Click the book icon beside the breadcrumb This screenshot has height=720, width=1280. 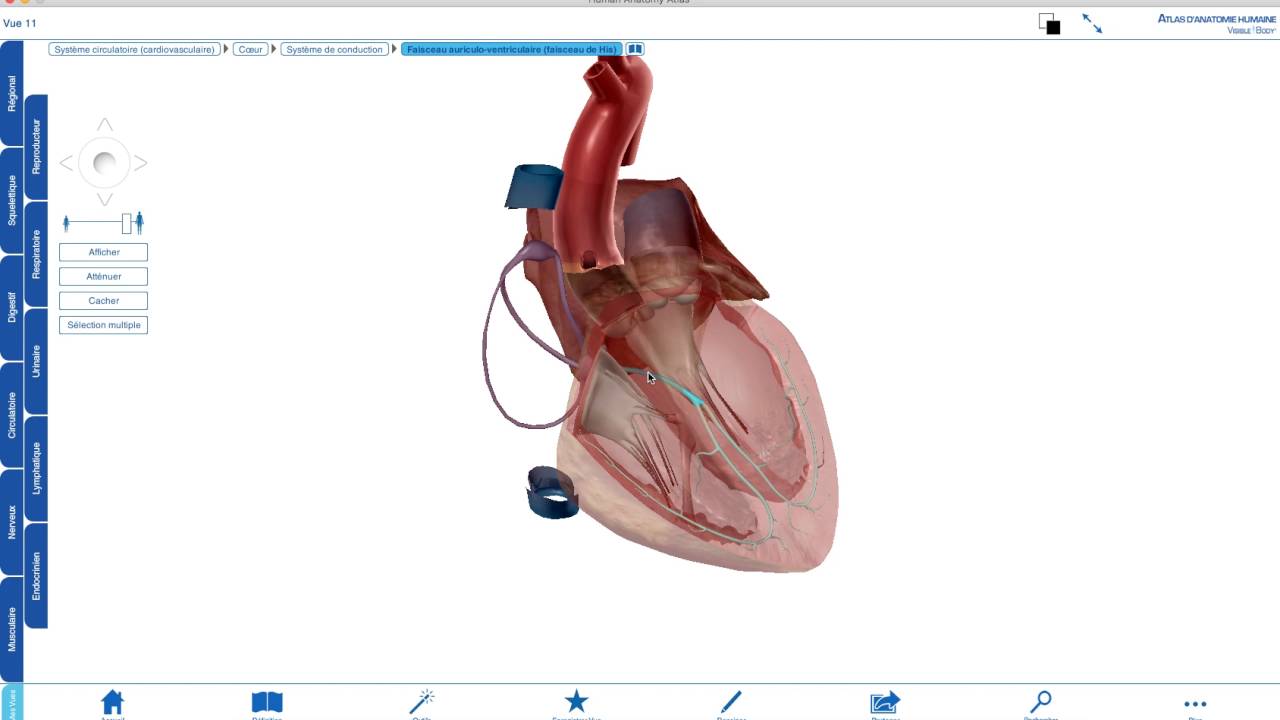coord(635,49)
